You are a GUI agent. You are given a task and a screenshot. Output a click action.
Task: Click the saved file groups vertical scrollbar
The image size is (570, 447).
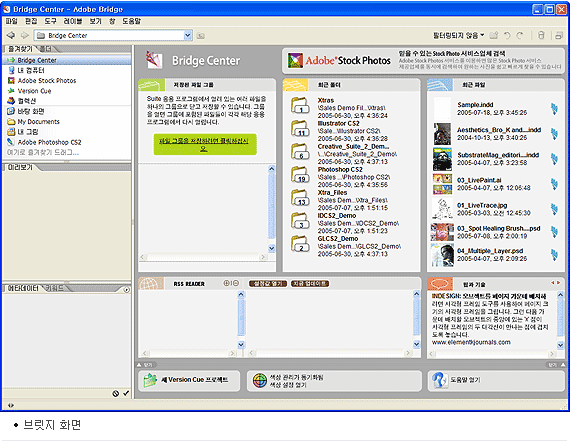pos(271,209)
